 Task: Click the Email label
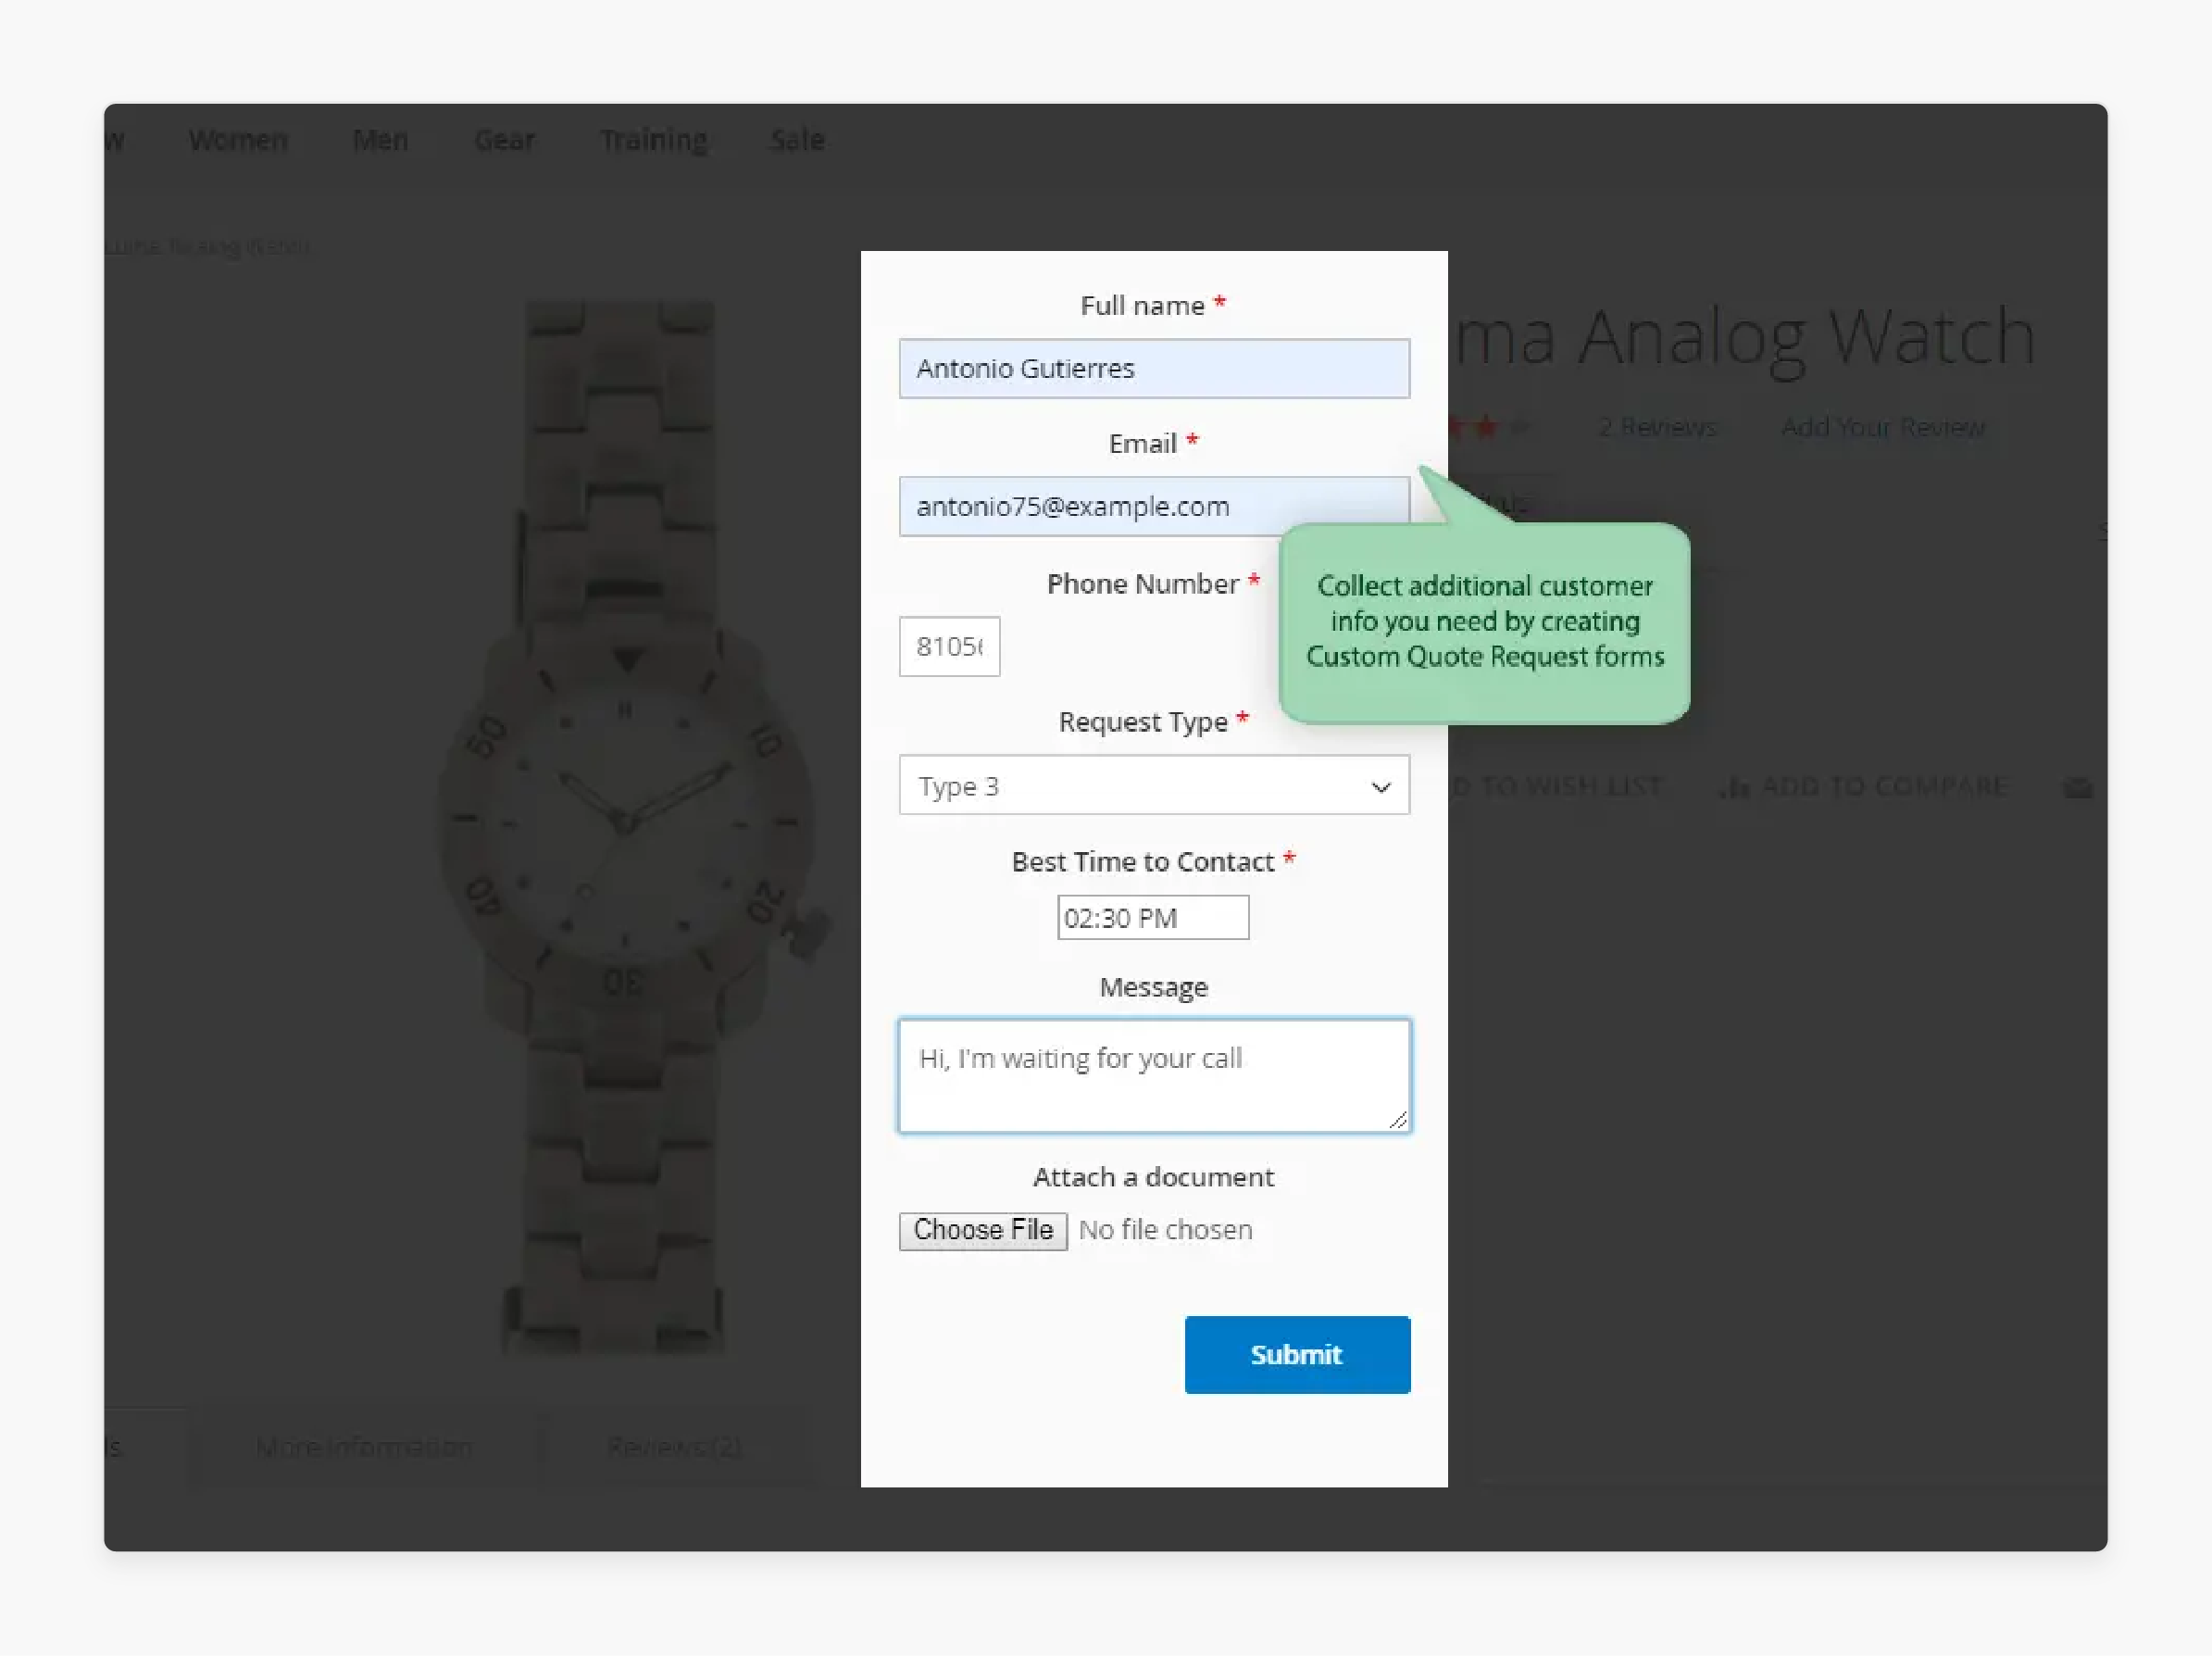click(x=1143, y=444)
